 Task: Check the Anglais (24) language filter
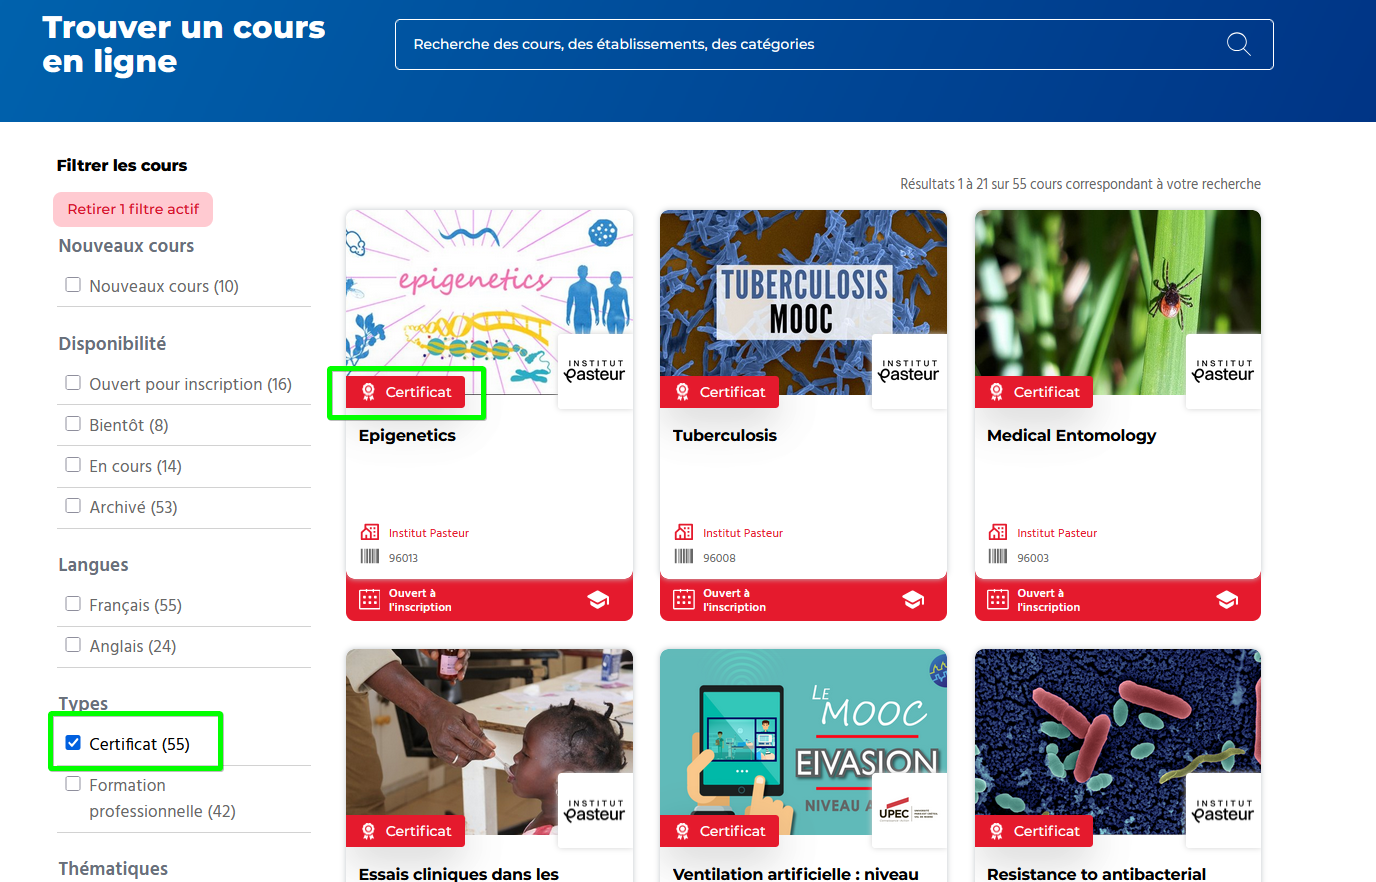point(73,645)
